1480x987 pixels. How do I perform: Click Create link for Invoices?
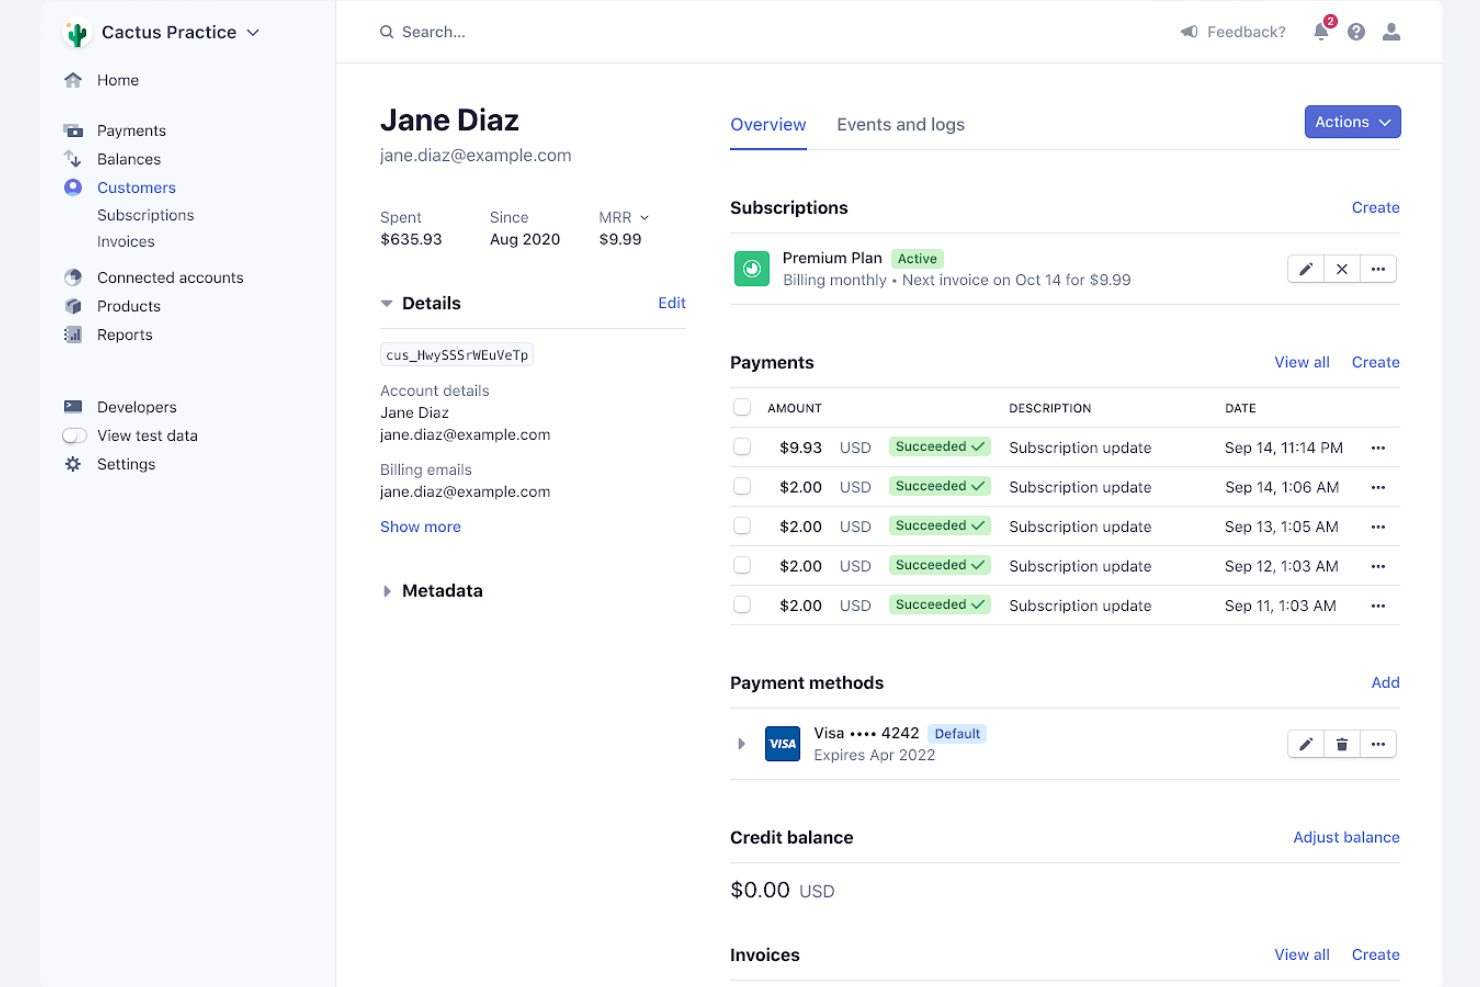[x=1376, y=955]
